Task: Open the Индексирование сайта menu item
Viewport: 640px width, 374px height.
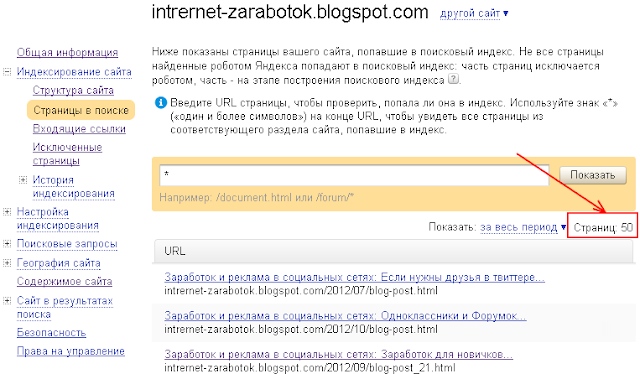Action: tap(74, 72)
